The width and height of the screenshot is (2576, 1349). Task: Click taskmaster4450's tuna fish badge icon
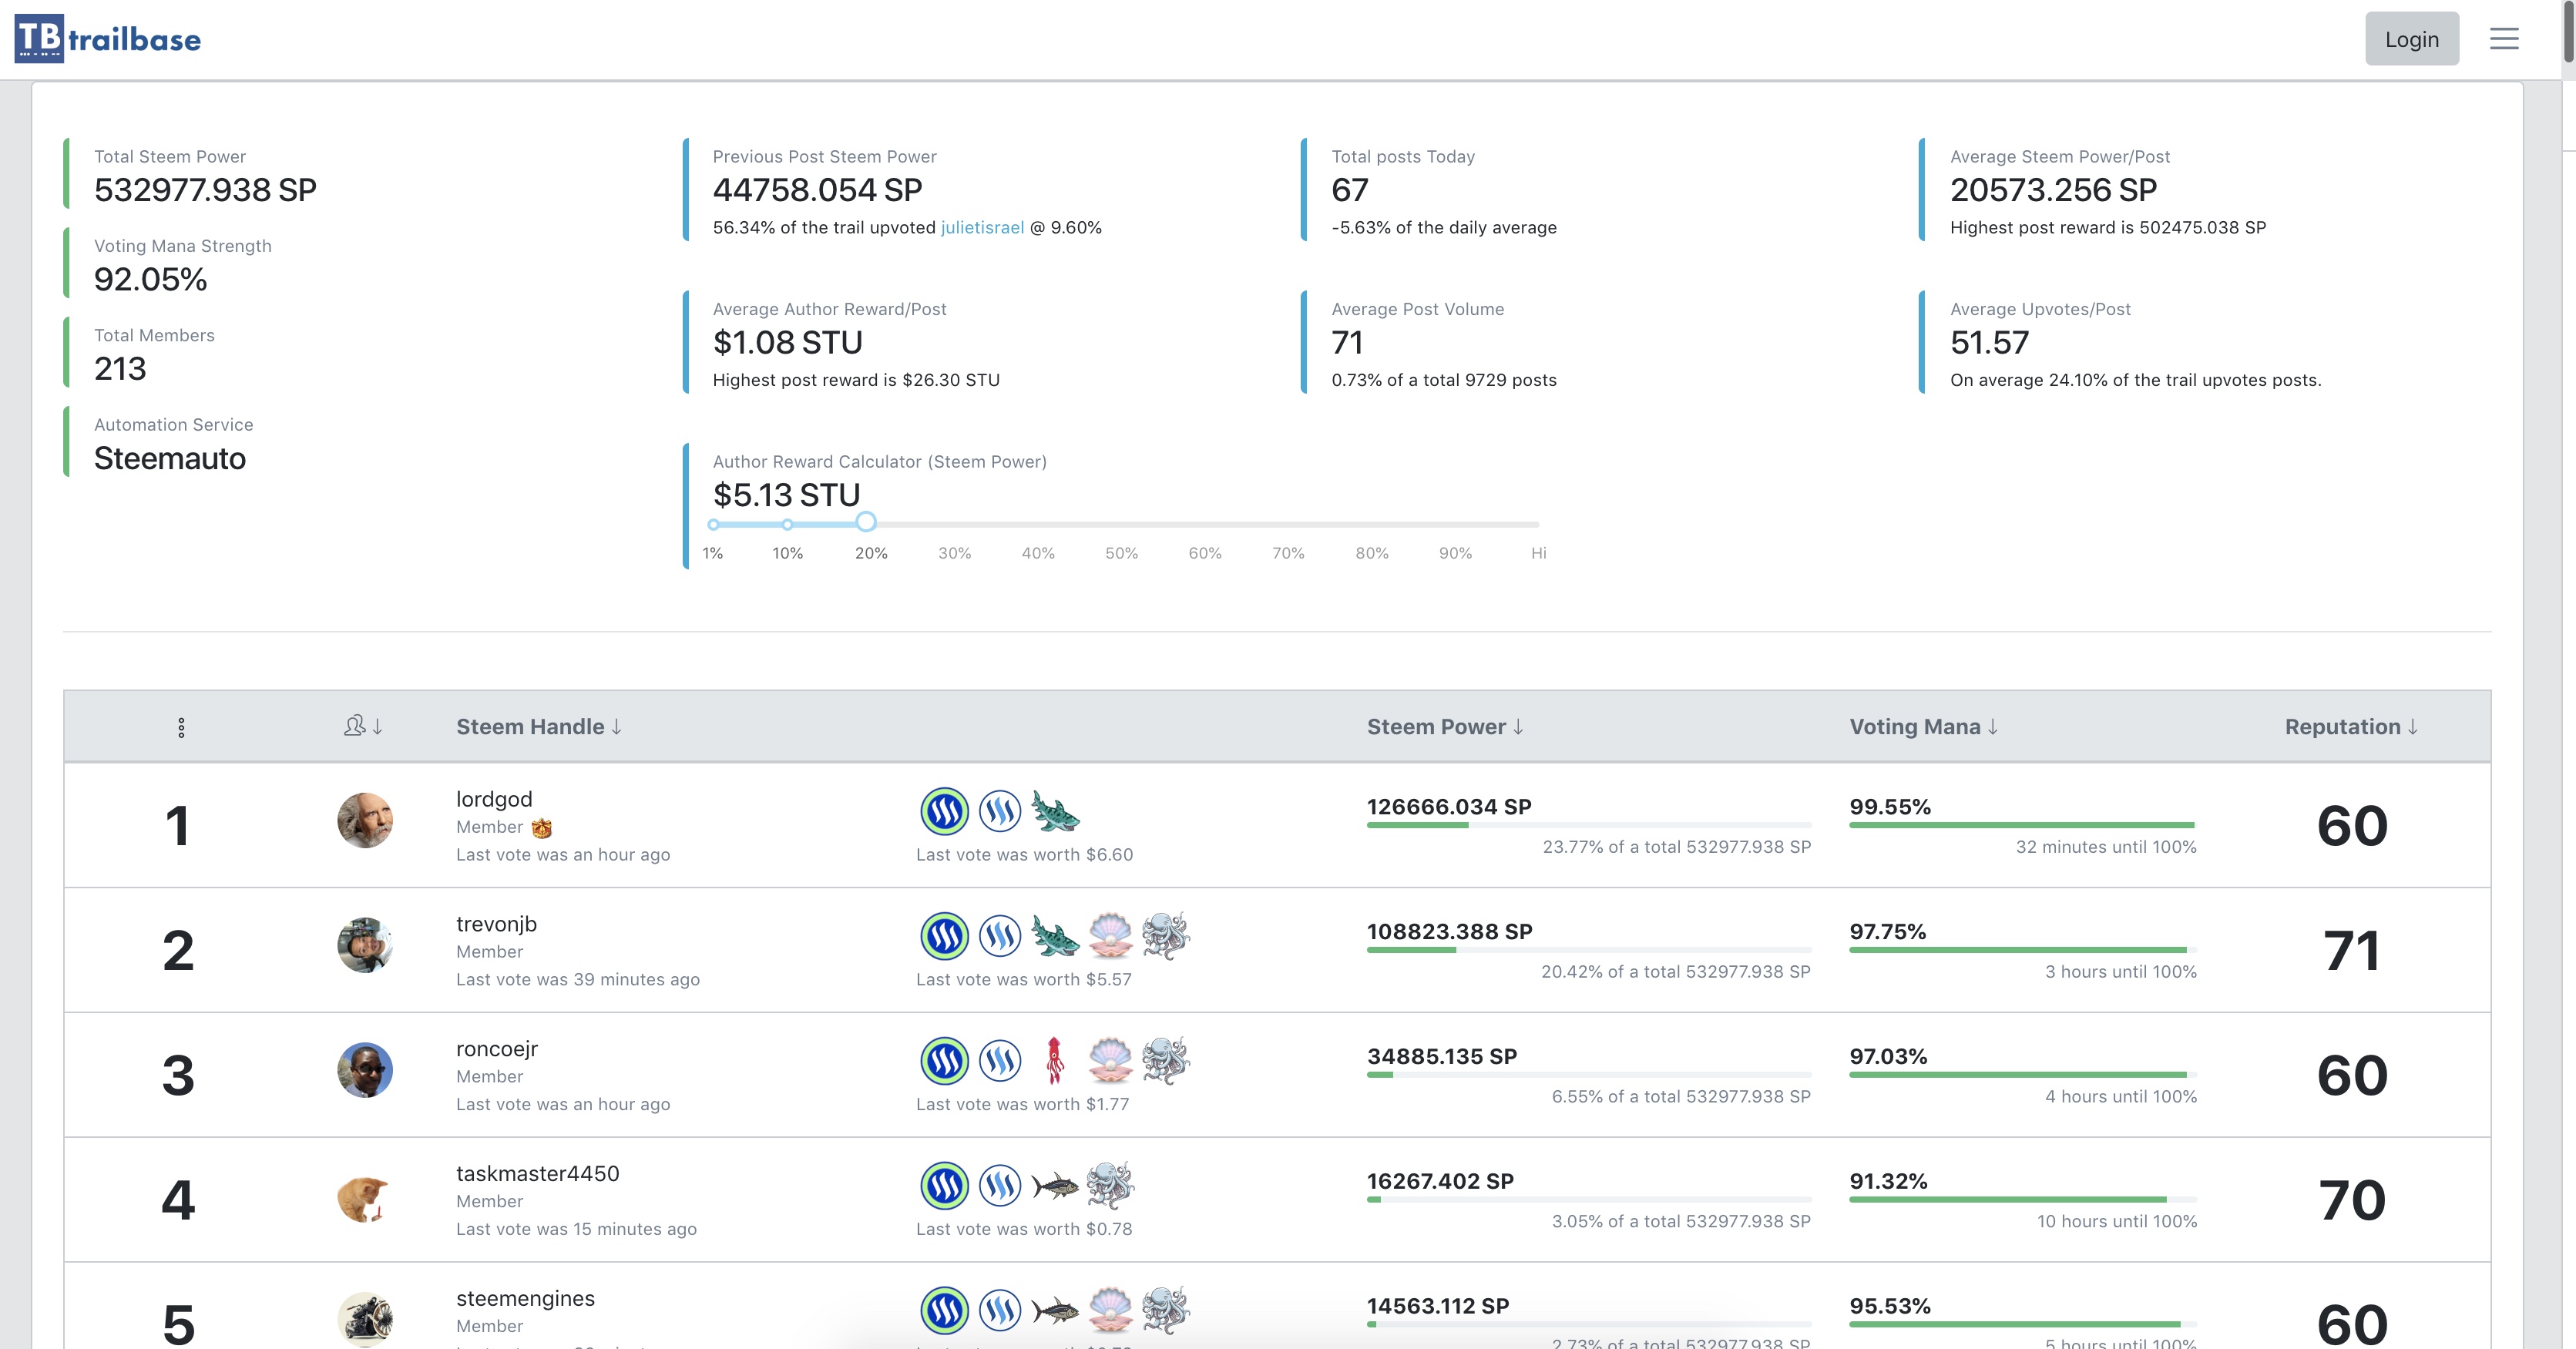point(1054,1185)
